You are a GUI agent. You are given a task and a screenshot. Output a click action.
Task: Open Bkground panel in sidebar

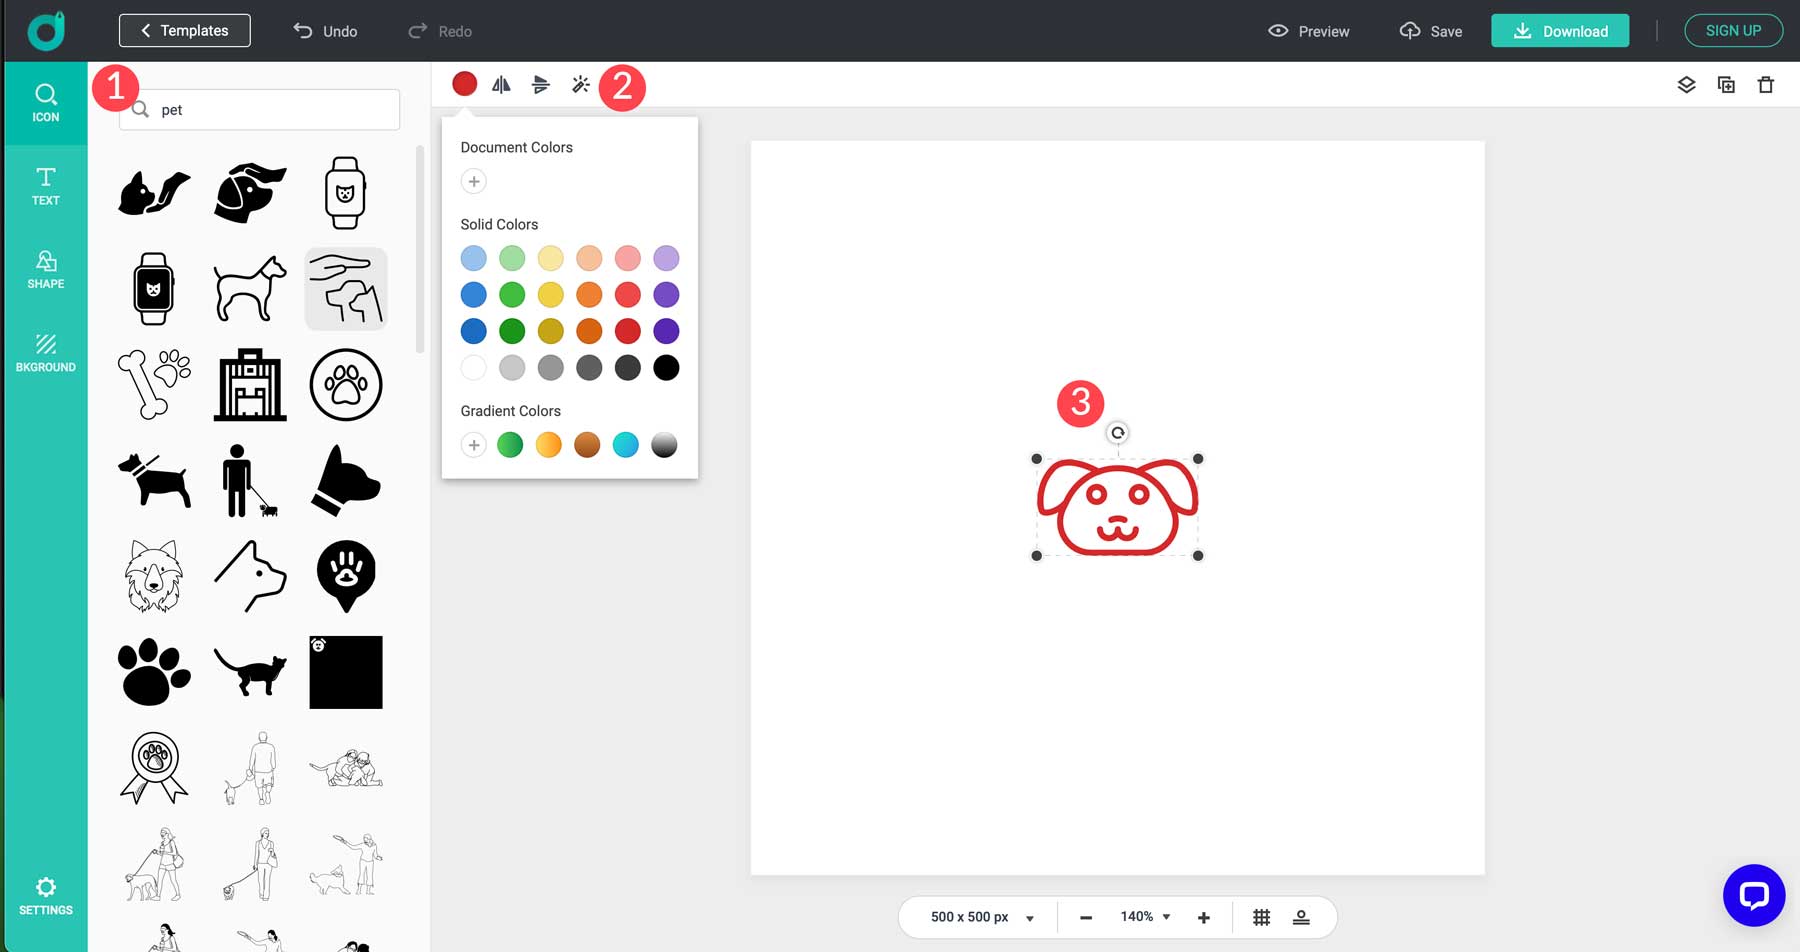pyautogui.click(x=45, y=353)
